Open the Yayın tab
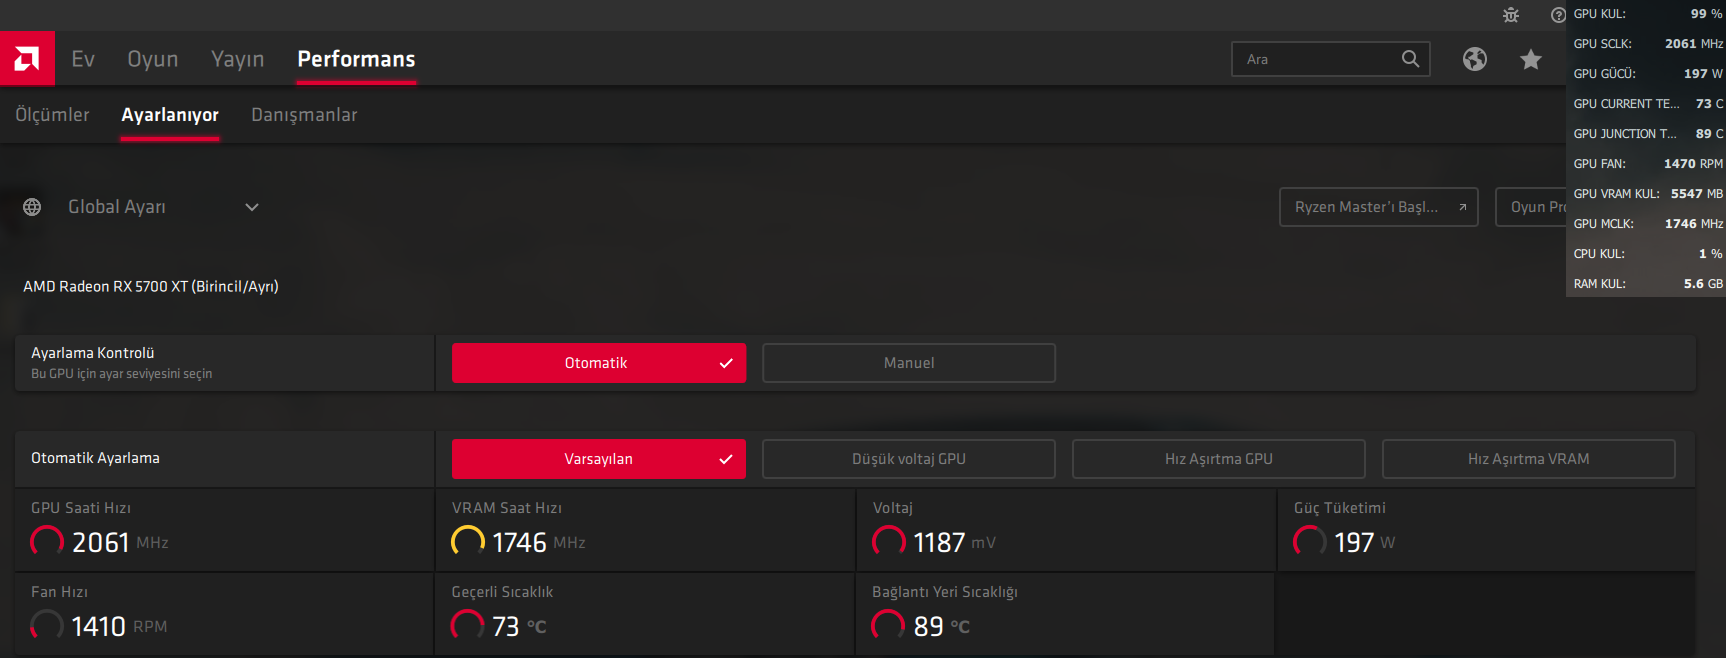1726x658 pixels. pyautogui.click(x=238, y=59)
